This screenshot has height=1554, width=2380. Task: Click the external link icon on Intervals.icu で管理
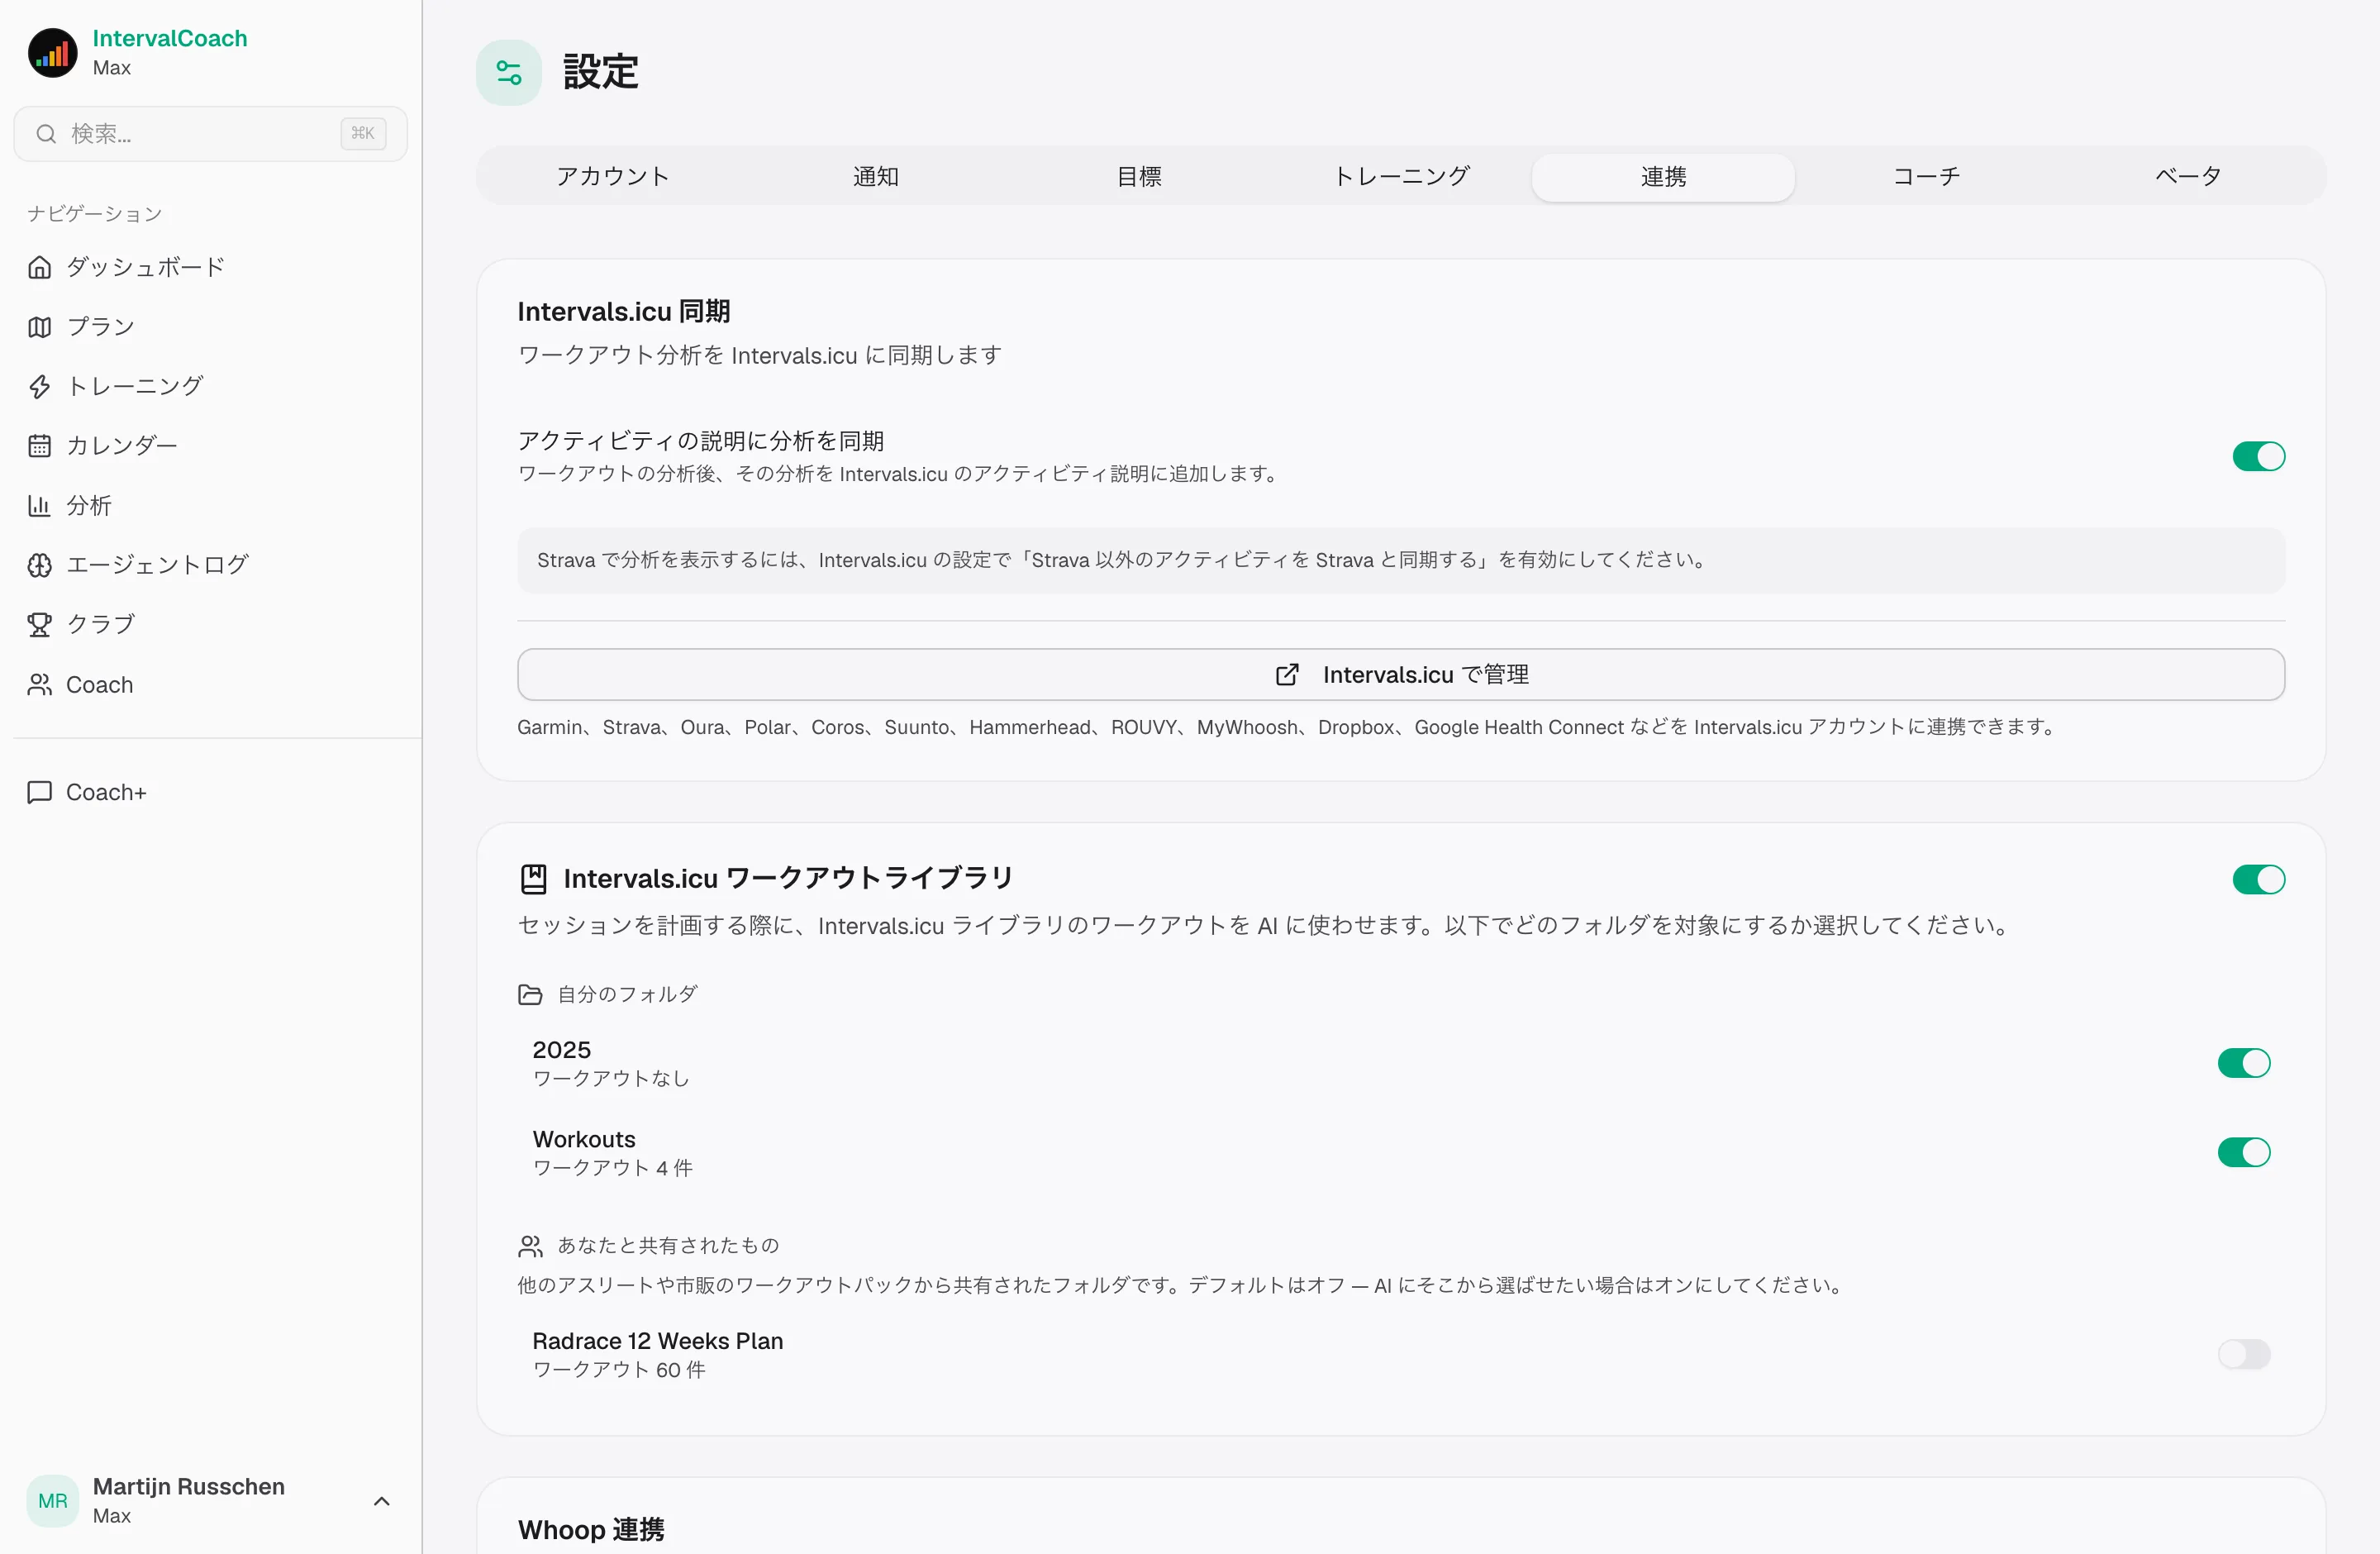[x=1287, y=675]
